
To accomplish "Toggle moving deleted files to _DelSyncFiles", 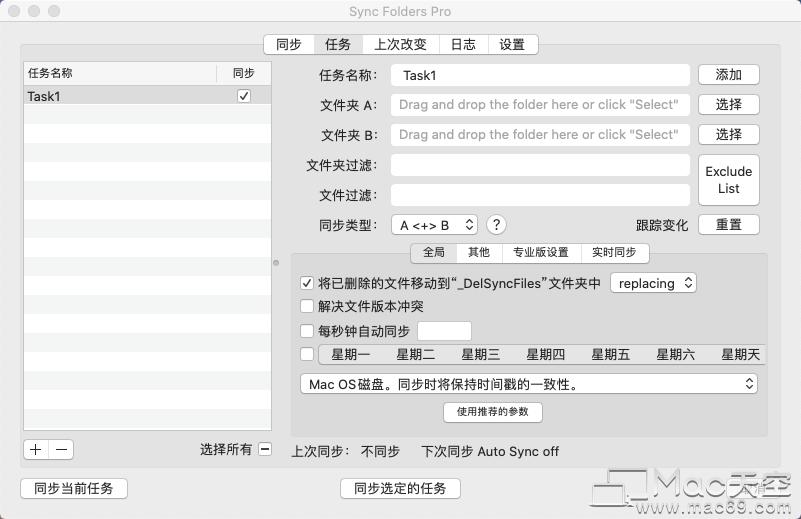I will [307, 283].
